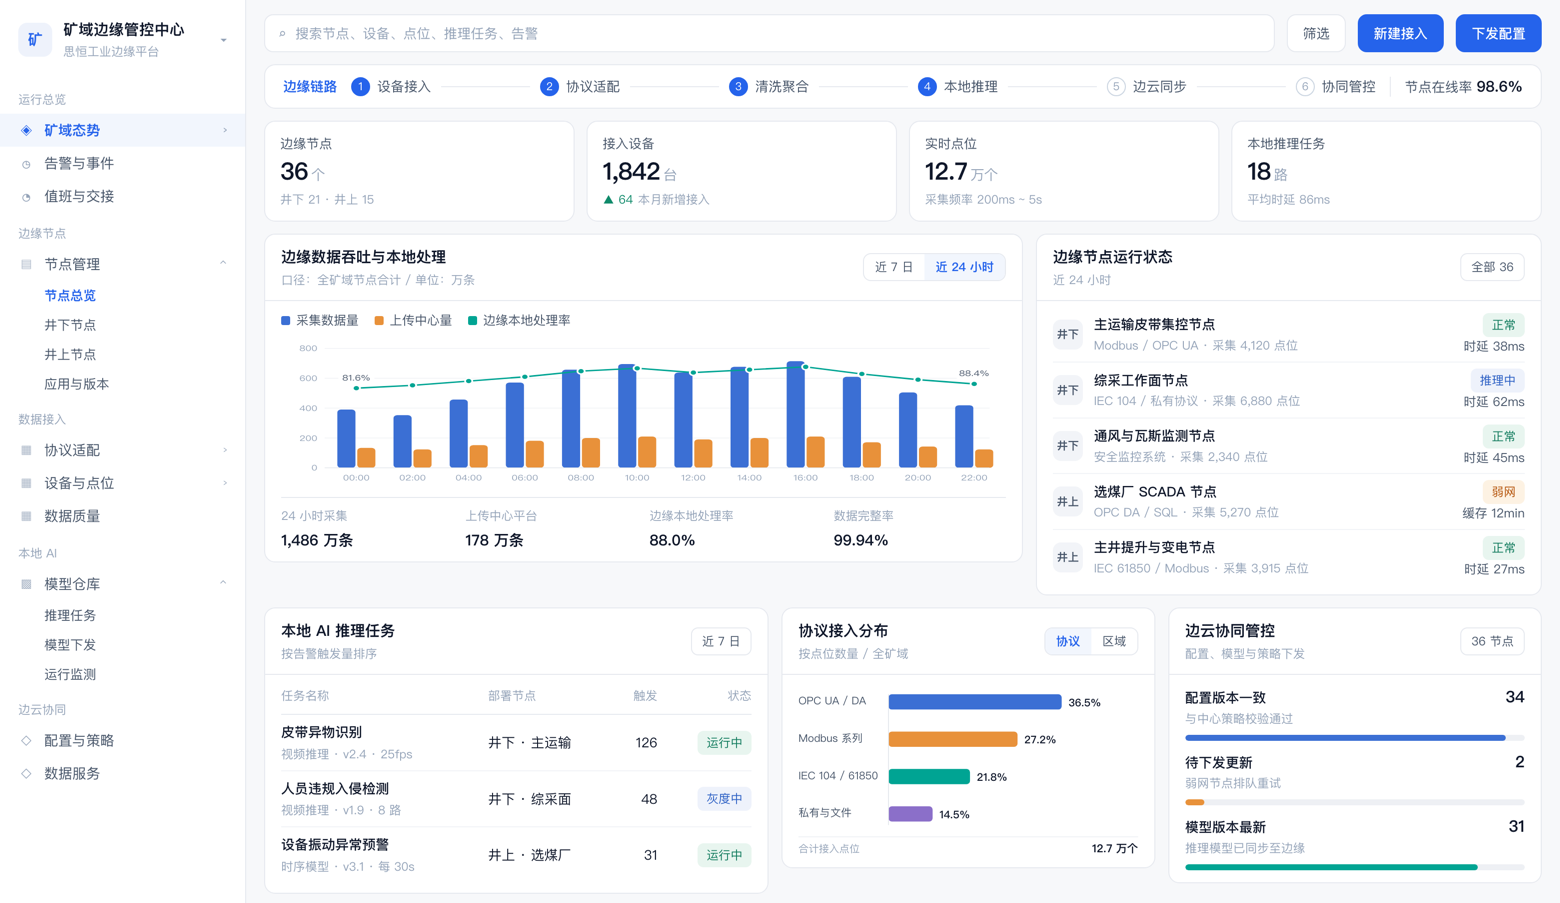The image size is (1560, 903).
Task: Click the 矿 logo icon in sidebar header
Action: click(35, 39)
